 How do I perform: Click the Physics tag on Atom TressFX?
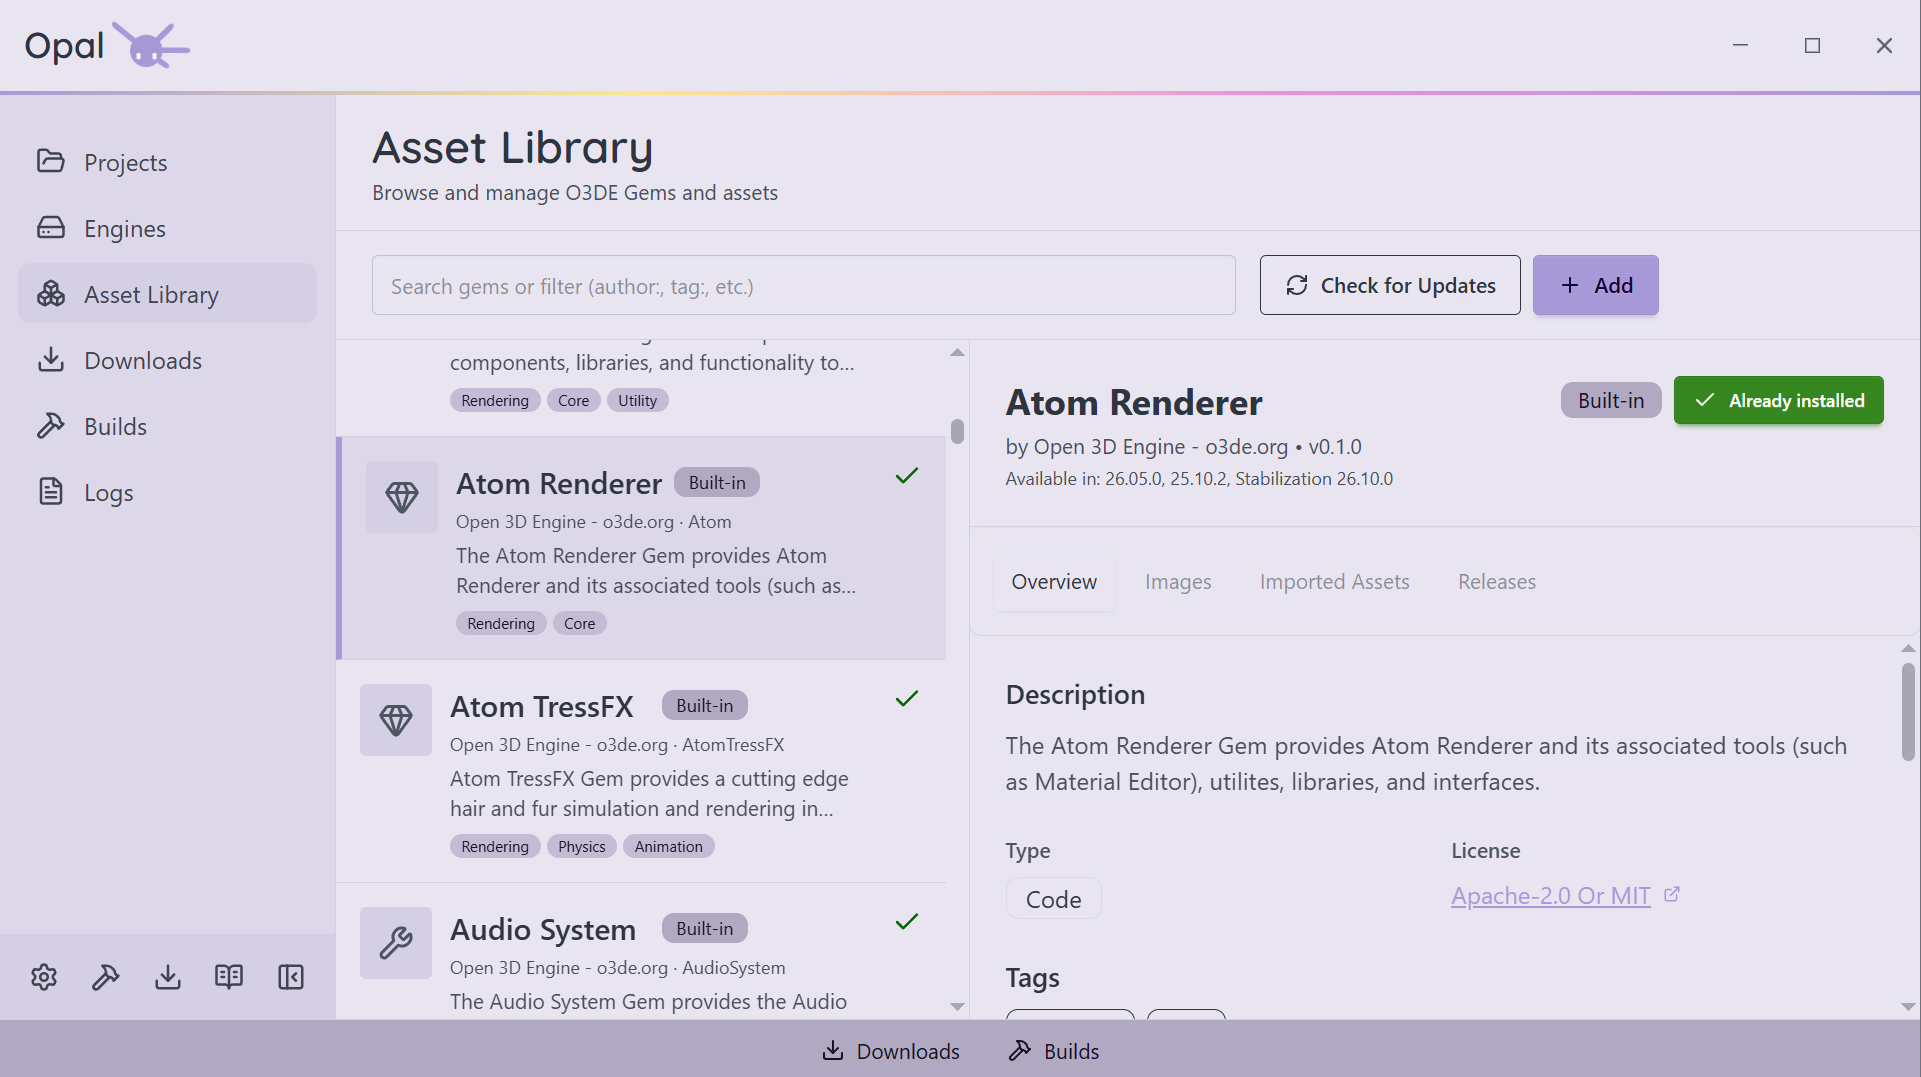pos(582,846)
